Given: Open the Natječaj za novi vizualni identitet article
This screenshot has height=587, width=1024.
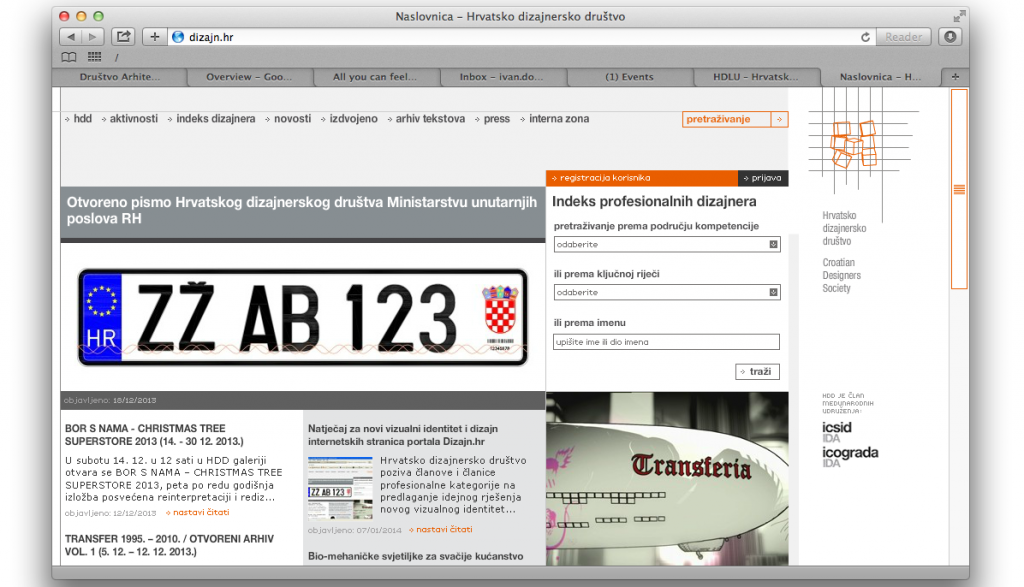Looking at the screenshot, I should click(403, 436).
